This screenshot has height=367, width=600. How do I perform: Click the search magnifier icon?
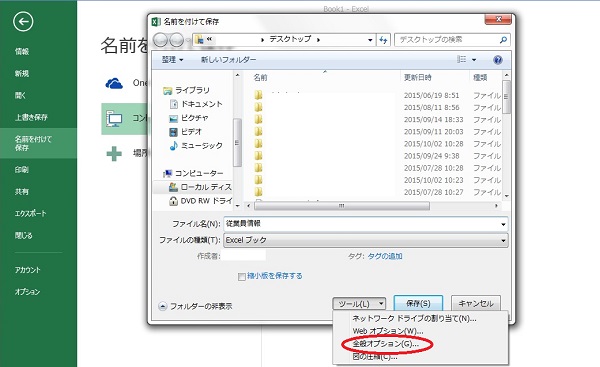coord(503,39)
